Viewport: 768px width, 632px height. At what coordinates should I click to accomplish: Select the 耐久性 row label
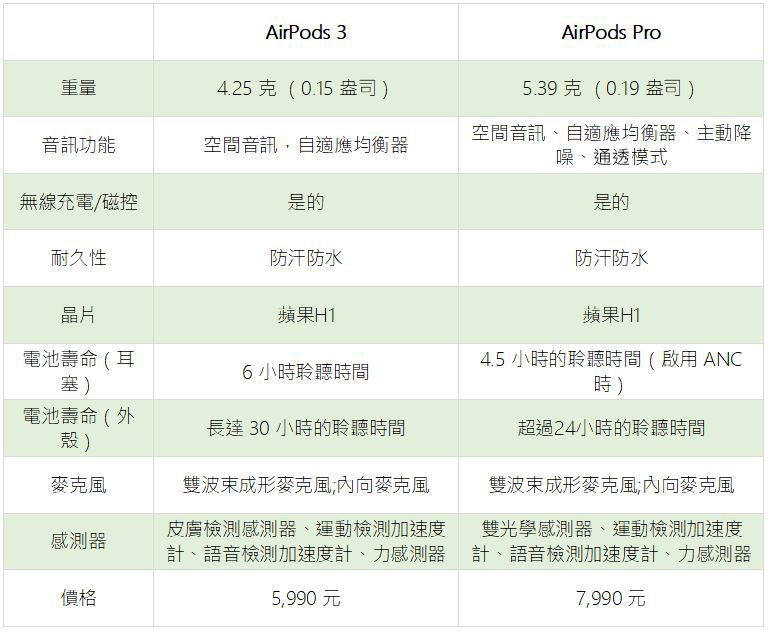tap(78, 258)
